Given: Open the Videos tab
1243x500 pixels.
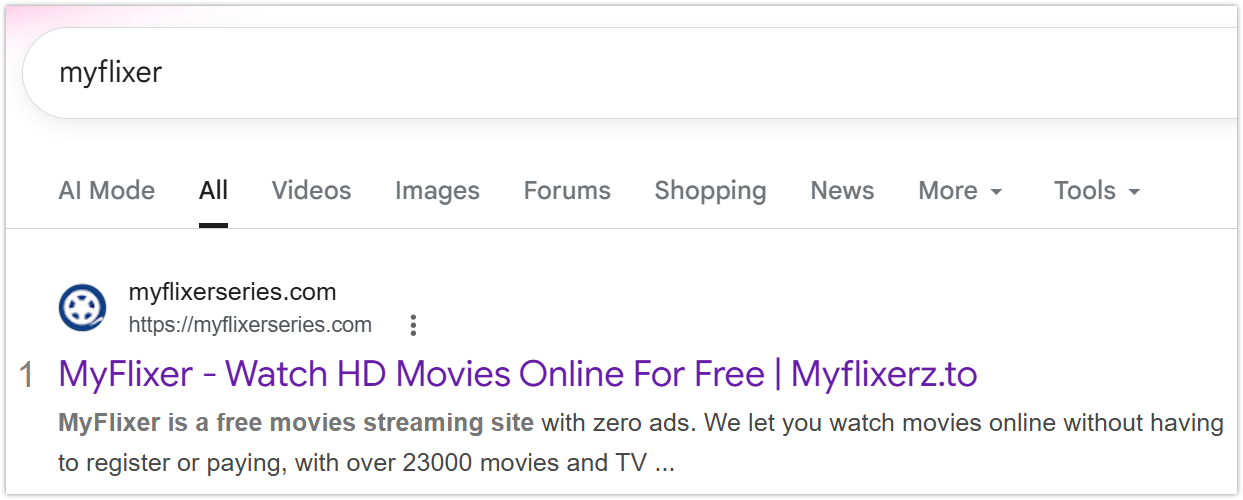Looking at the screenshot, I should click(311, 190).
